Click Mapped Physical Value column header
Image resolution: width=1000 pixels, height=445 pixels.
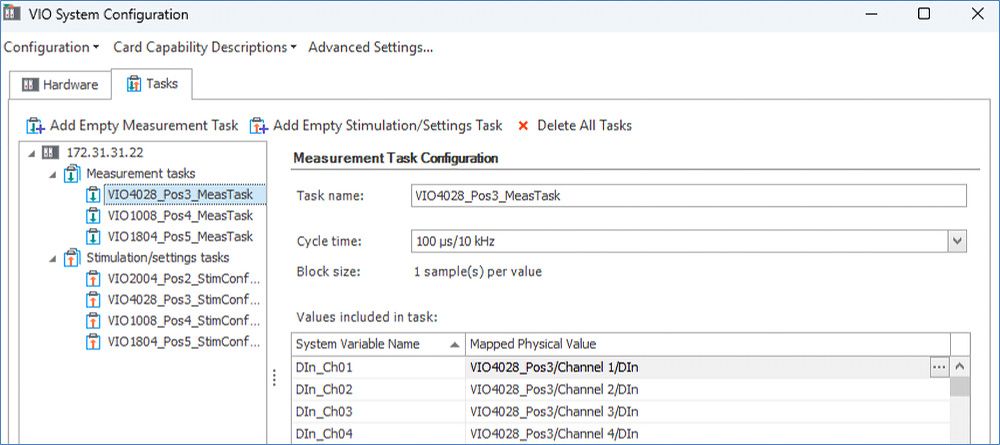[708, 344]
